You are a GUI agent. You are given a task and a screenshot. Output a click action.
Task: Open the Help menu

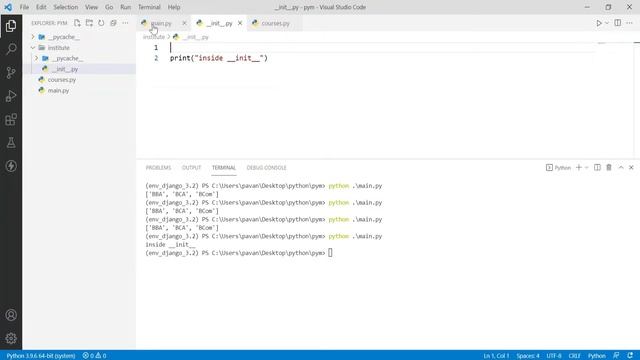click(x=174, y=7)
